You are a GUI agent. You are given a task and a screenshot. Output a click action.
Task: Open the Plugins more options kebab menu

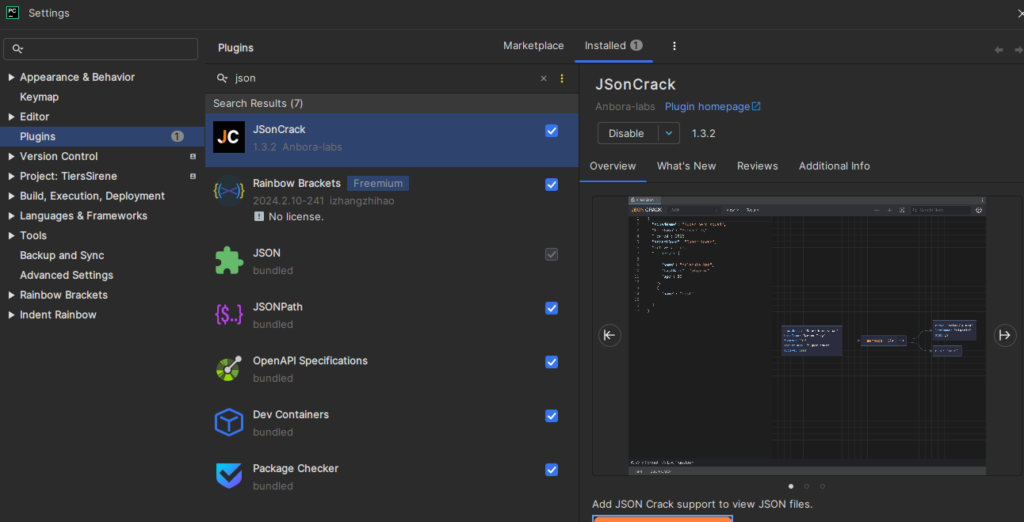click(x=675, y=46)
